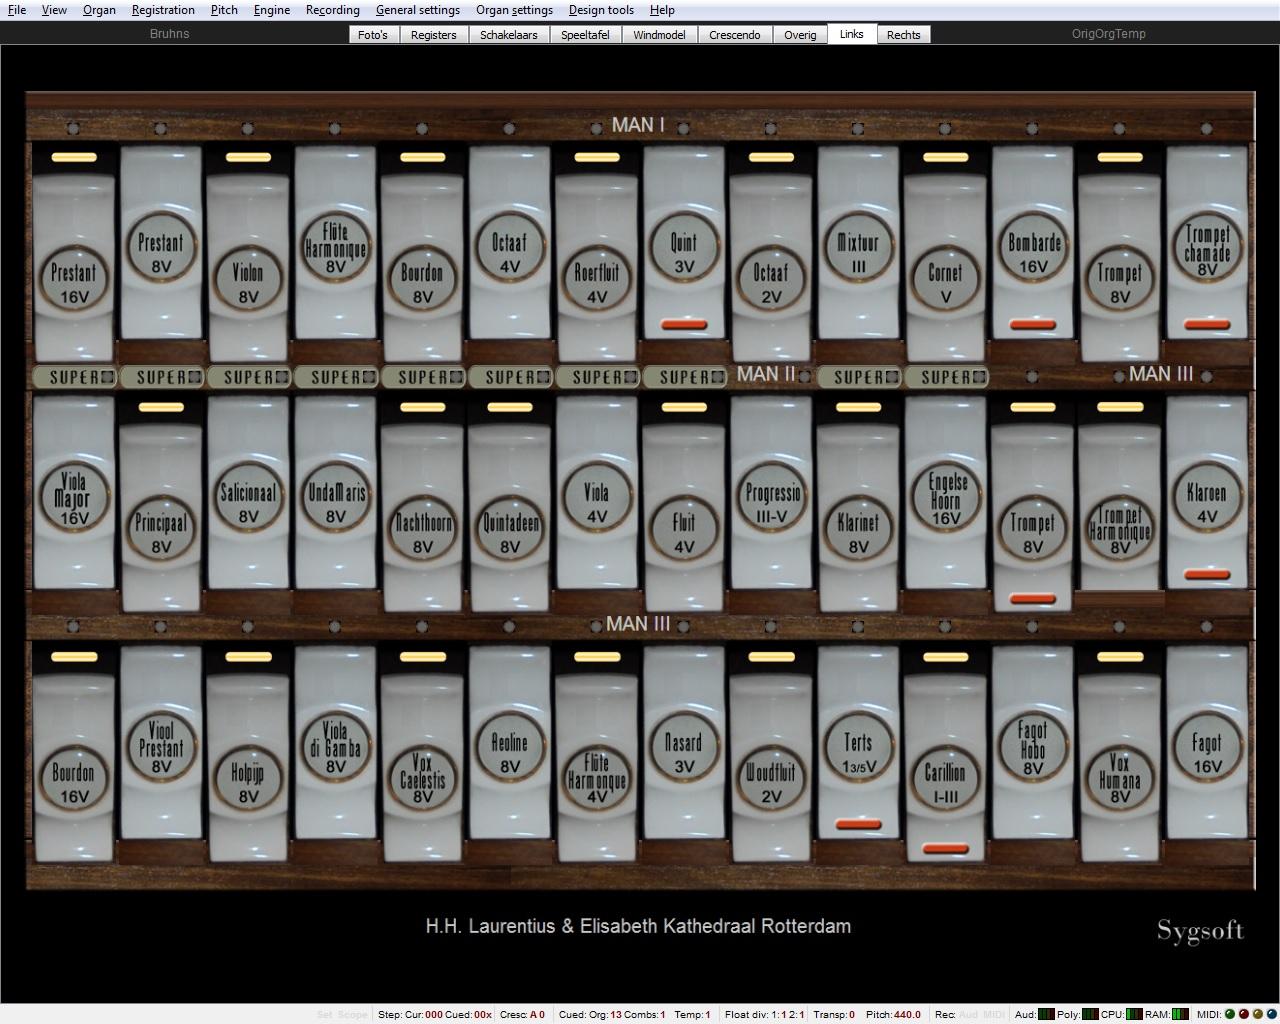Viewport: 1280px width, 1024px height.
Task: Engage the Cornet V stop
Action: (945, 280)
